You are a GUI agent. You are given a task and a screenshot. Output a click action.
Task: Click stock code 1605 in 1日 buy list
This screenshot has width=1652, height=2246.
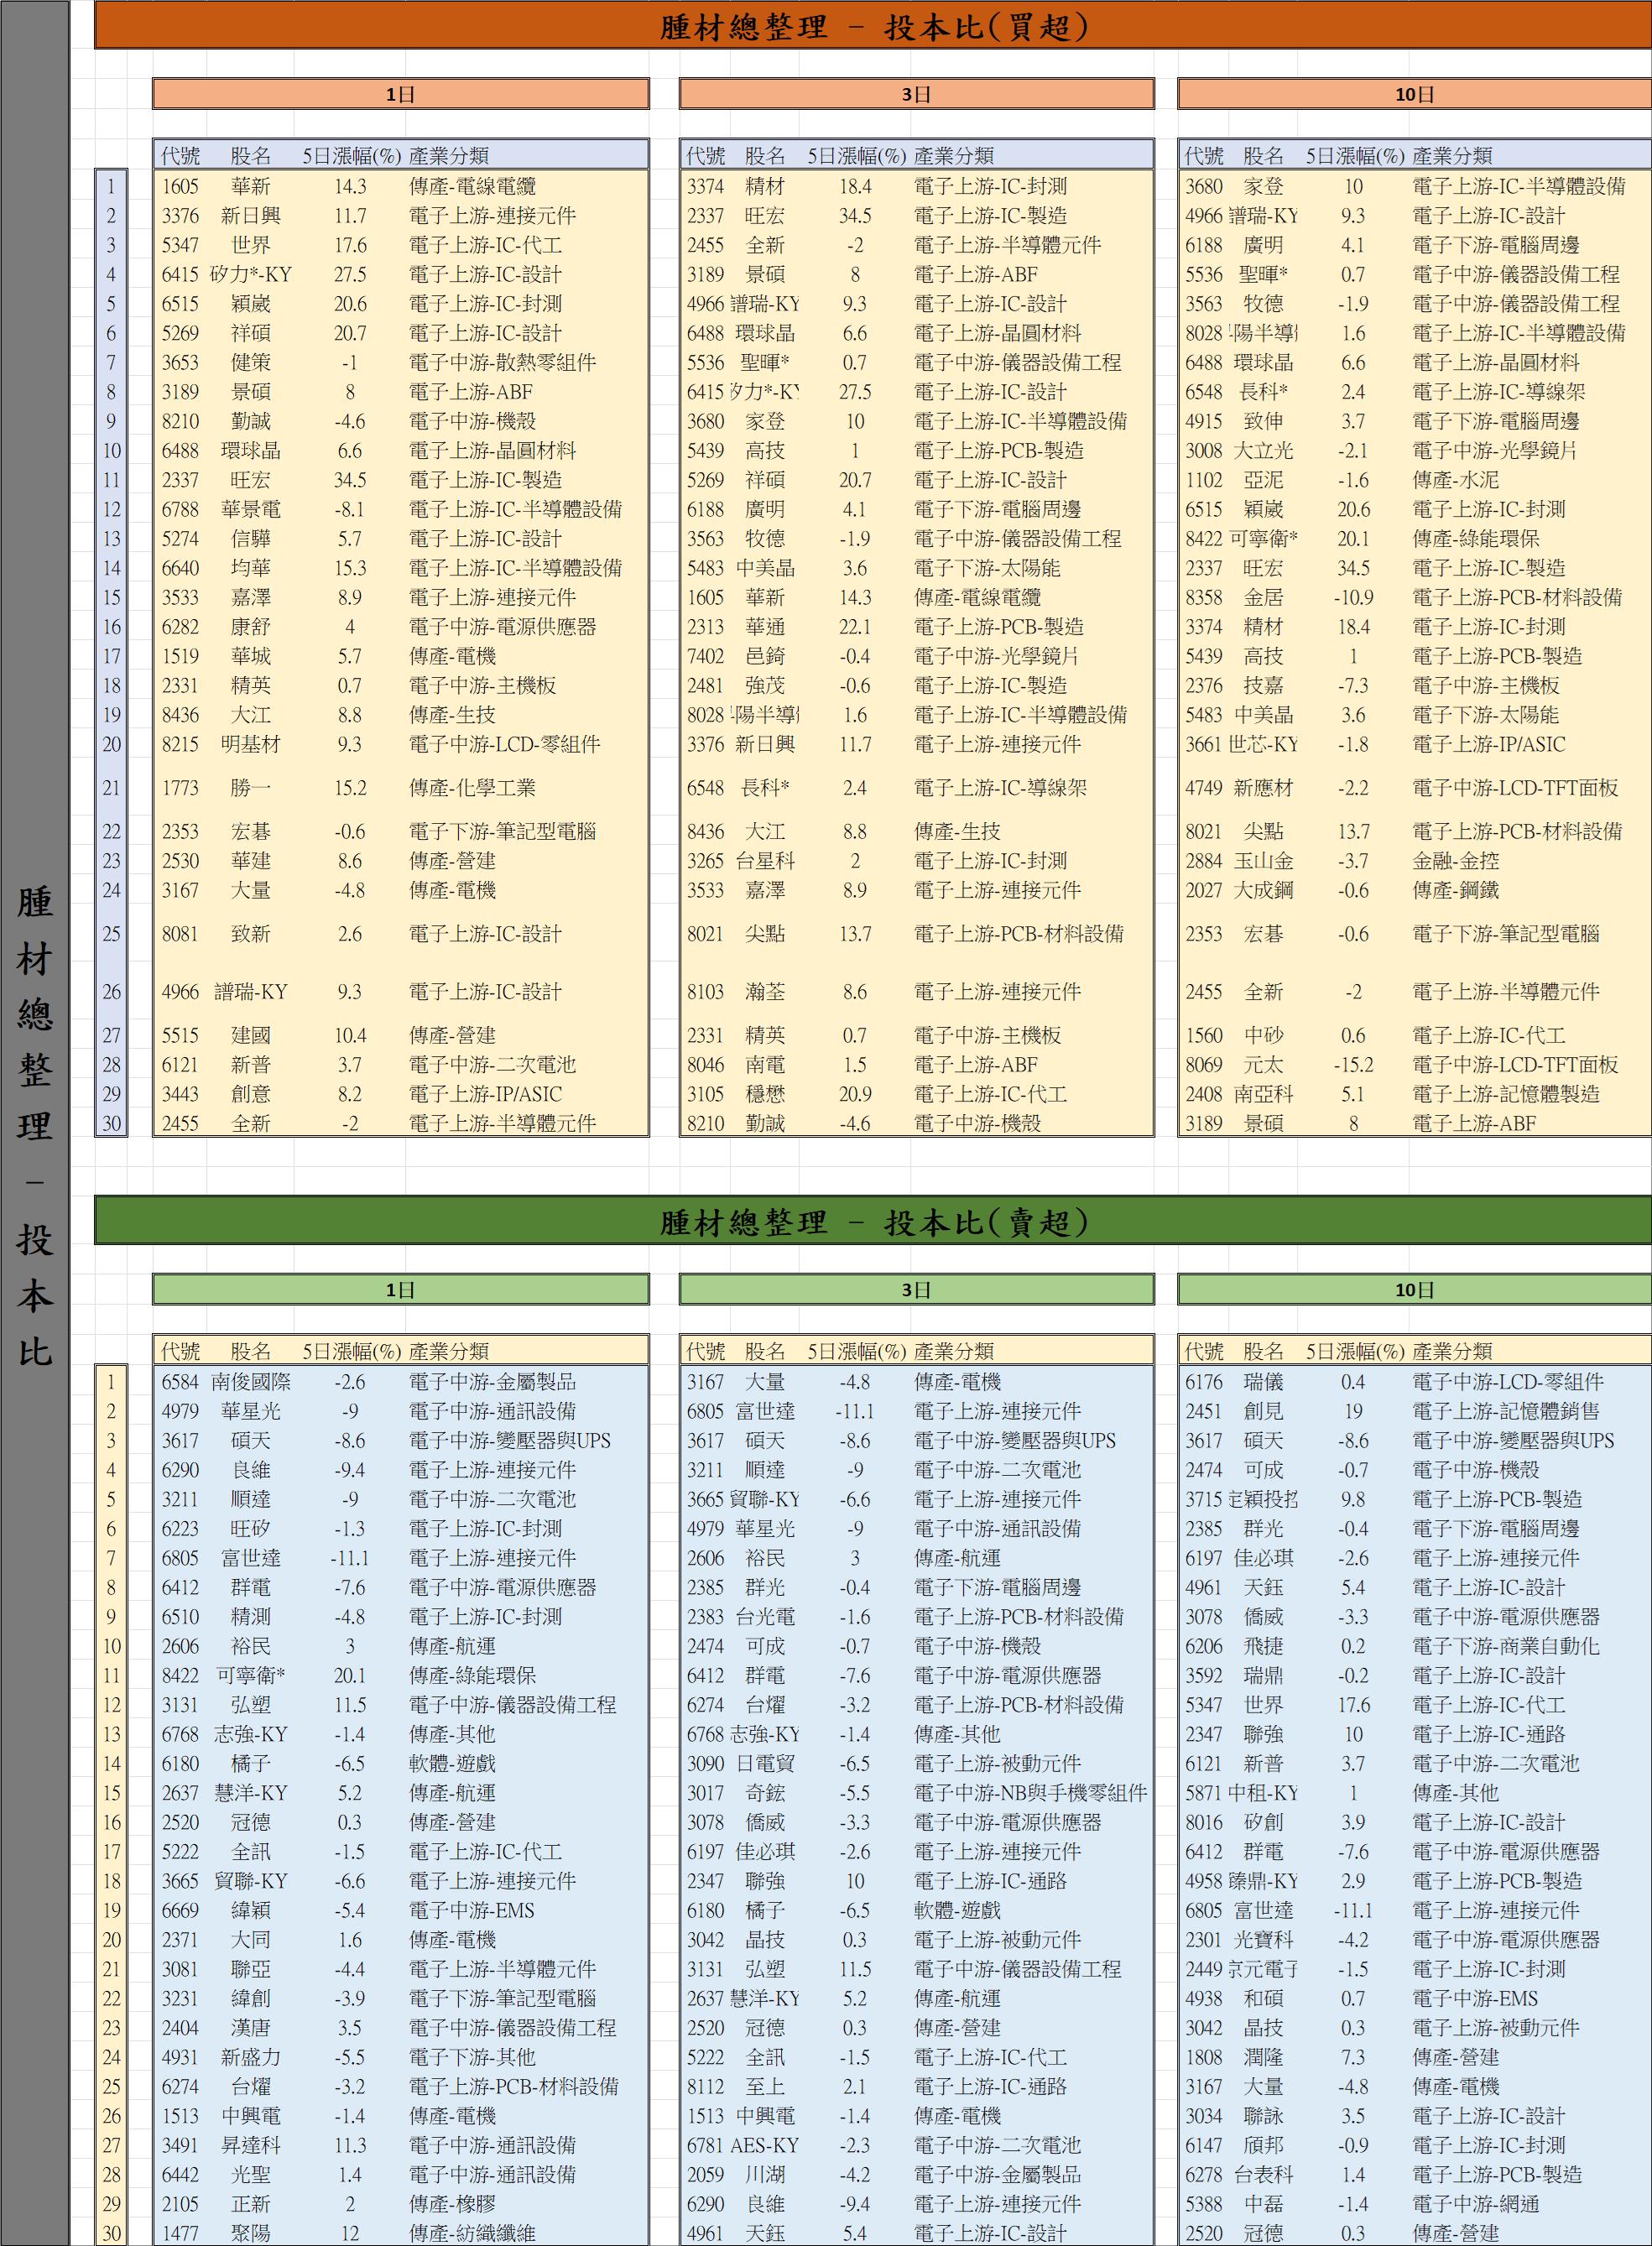click(181, 186)
